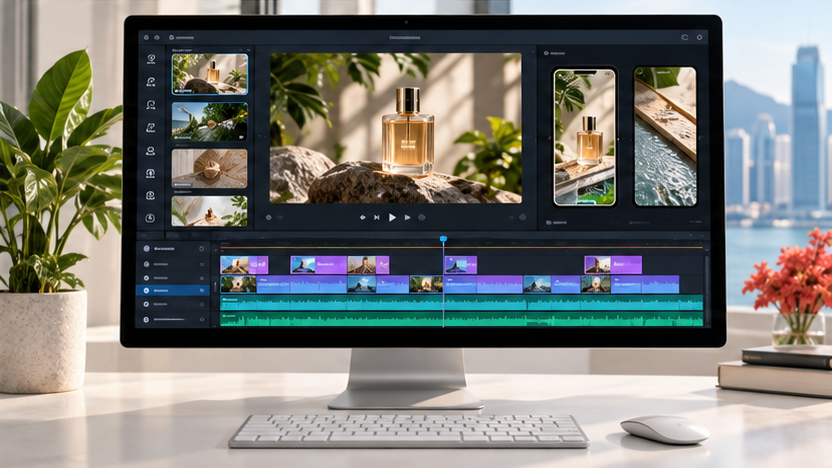Select first purple clip on top video track
The image size is (832, 468).
tap(244, 265)
